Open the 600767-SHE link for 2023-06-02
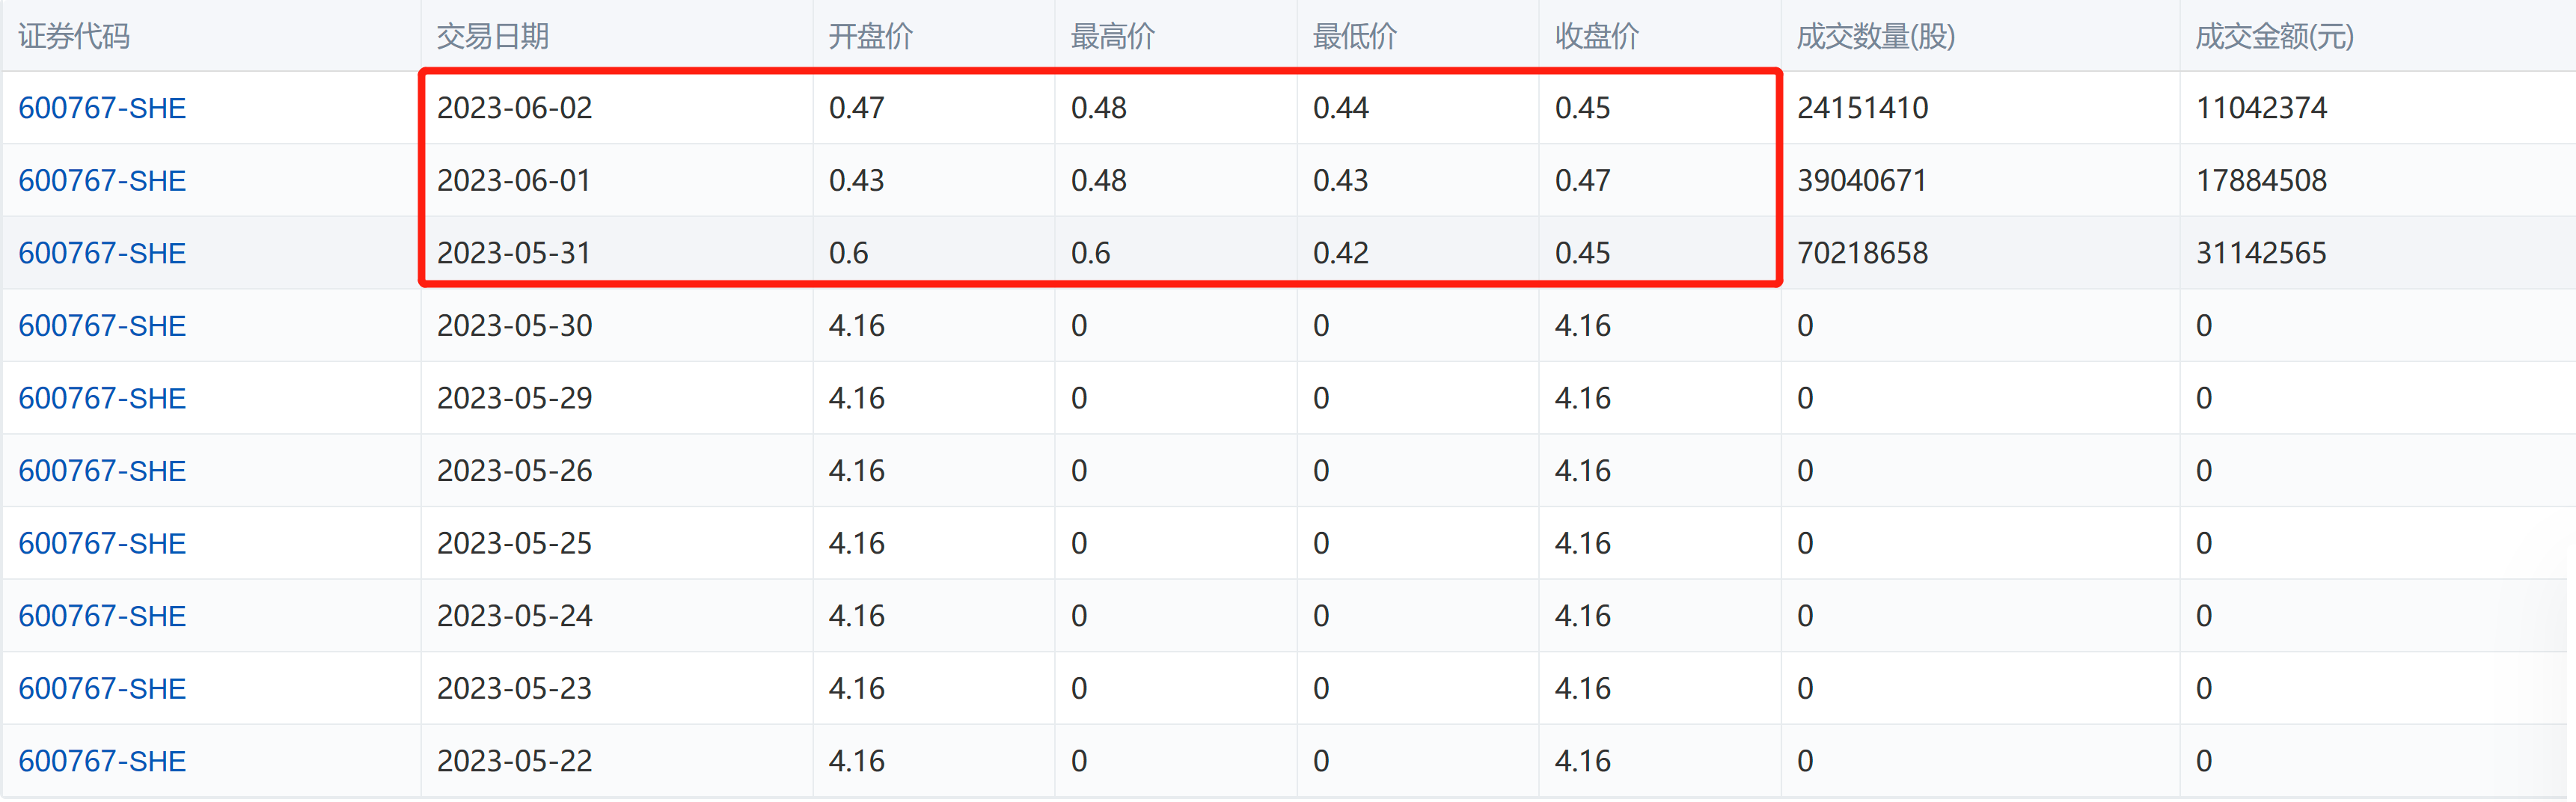This screenshot has height=802, width=2576. click(x=102, y=108)
